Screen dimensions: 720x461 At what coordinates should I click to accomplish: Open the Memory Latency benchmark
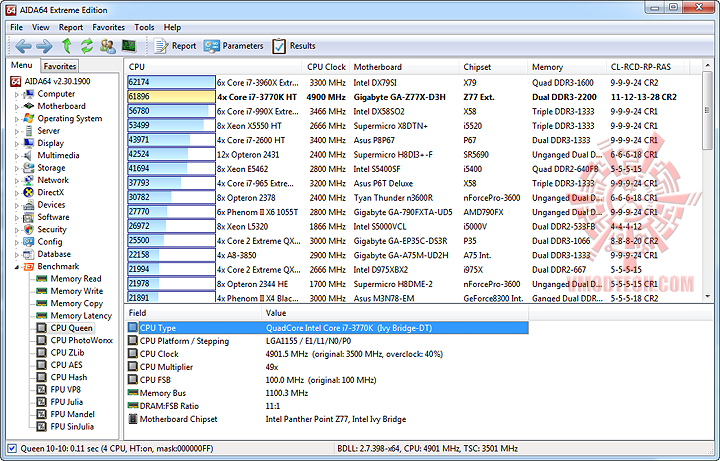coord(74,316)
